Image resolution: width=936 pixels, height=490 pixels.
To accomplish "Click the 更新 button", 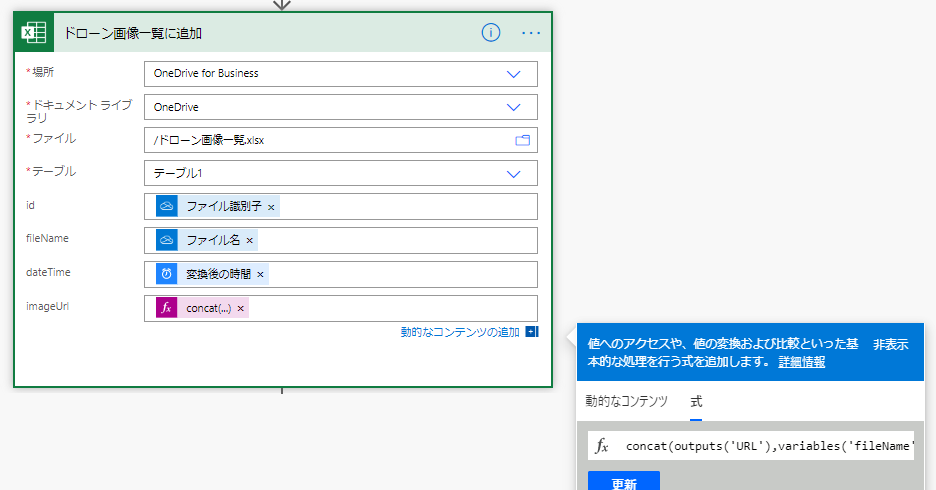I will click(x=624, y=481).
